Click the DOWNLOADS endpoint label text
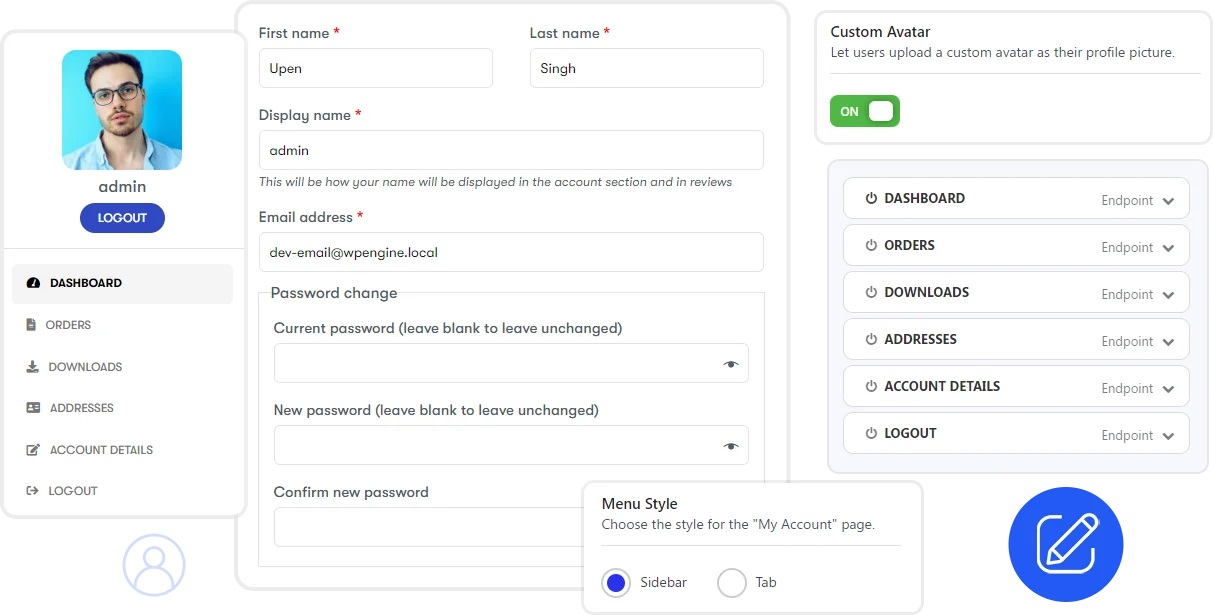Viewport: 1213px width, 615px height. (x=926, y=292)
